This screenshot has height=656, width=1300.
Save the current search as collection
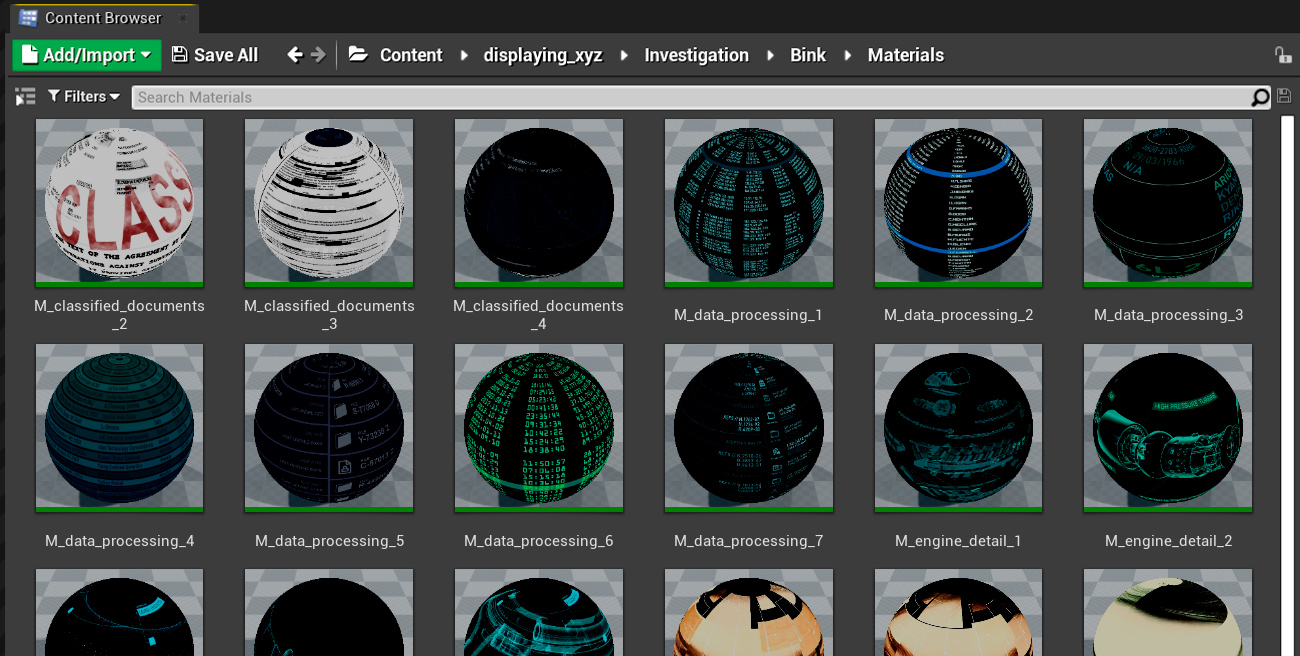point(1285,97)
